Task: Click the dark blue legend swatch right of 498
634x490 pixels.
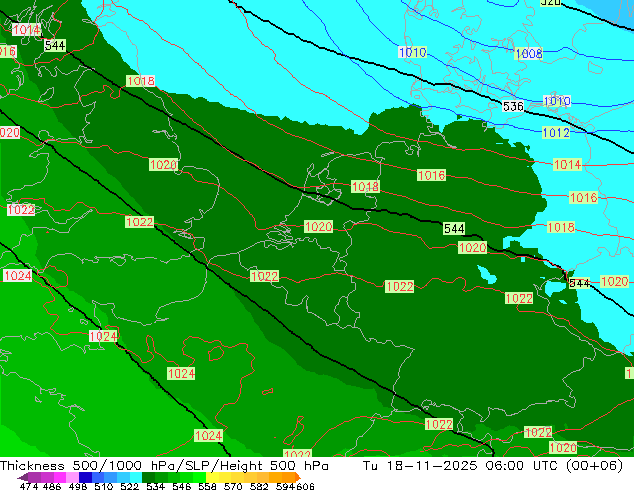Action: pyautogui.click(x=85, y=477)
